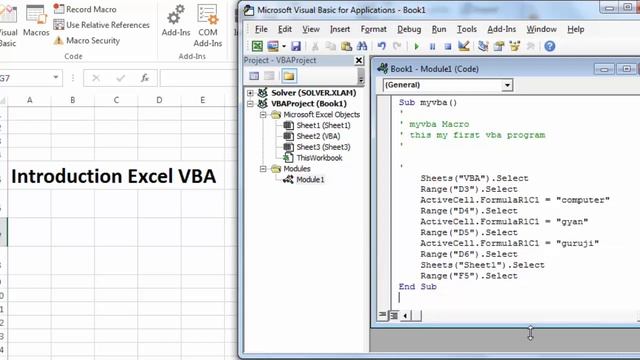The width and height of the screenshot is (640, 360).
Task: Click View Object icon in Project pane
Action: [x=269, y=76]
